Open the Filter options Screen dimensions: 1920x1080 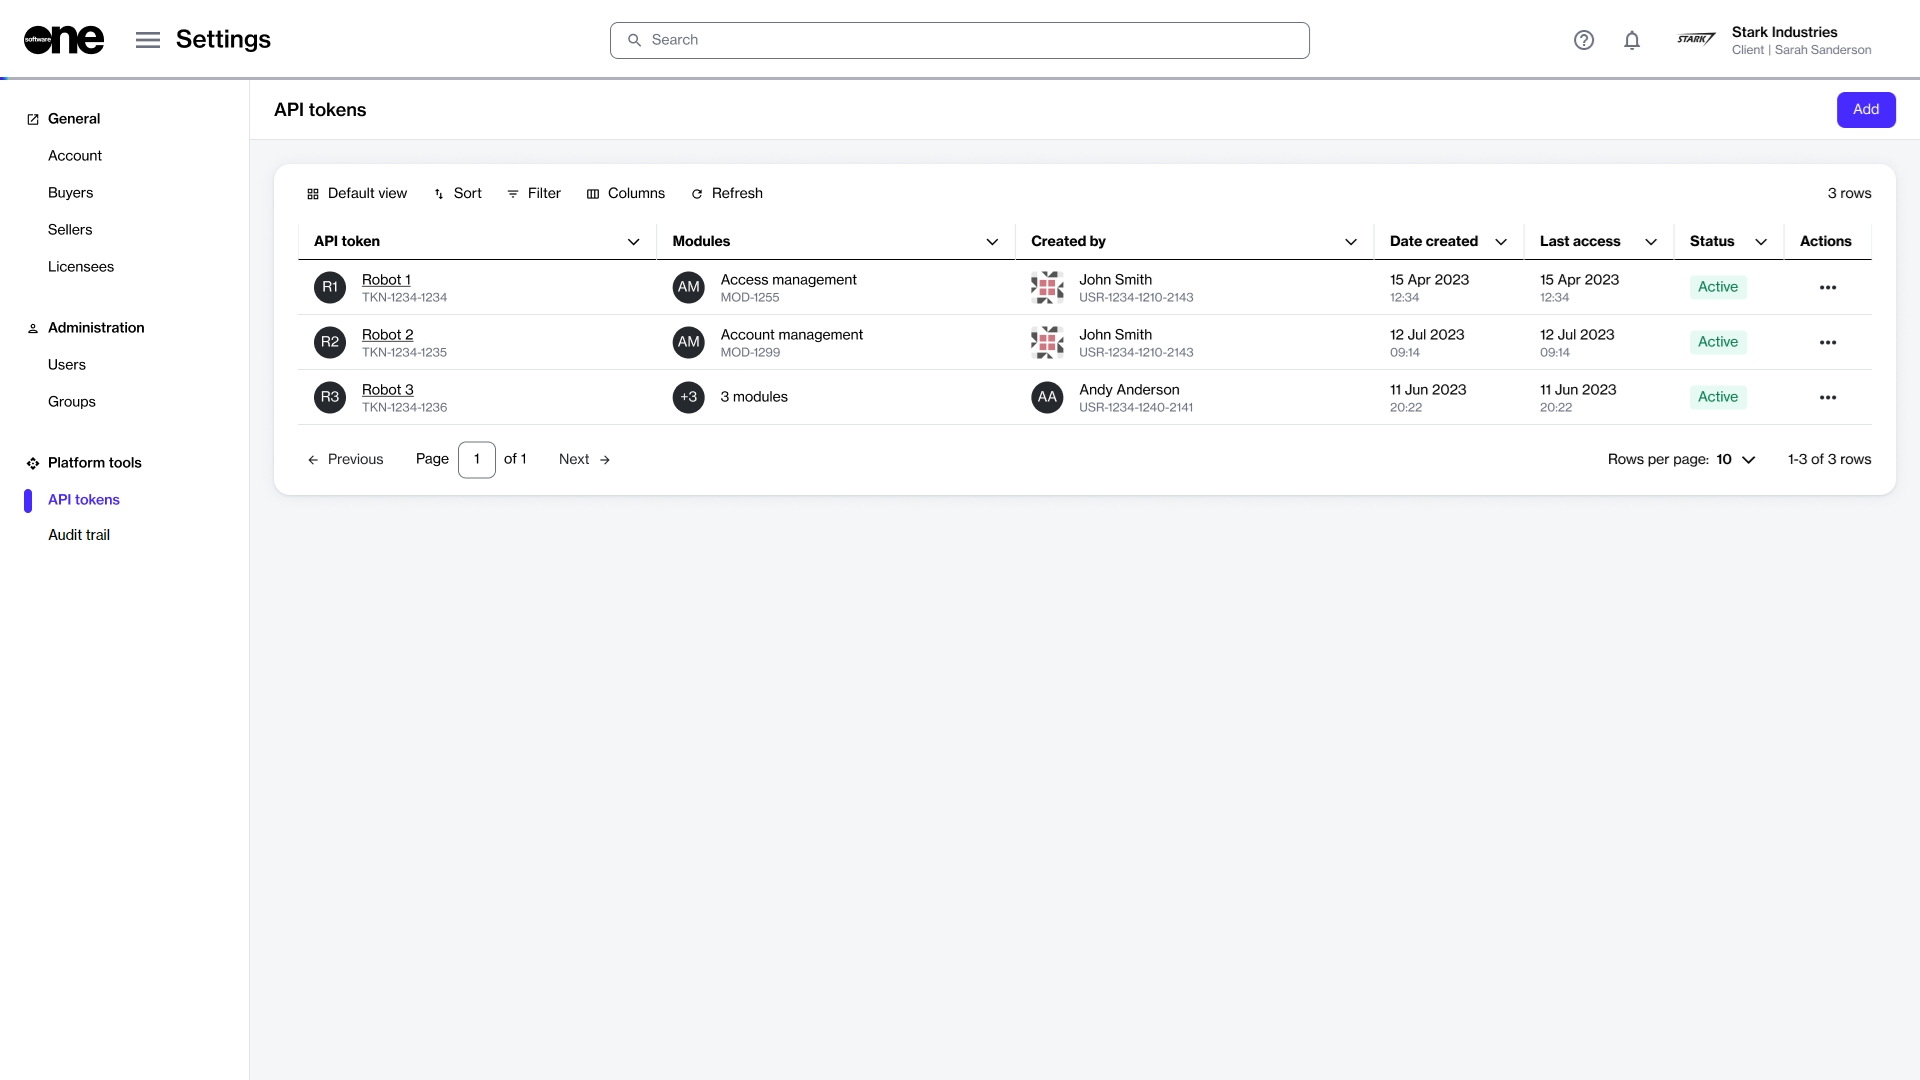click(534, 194)
